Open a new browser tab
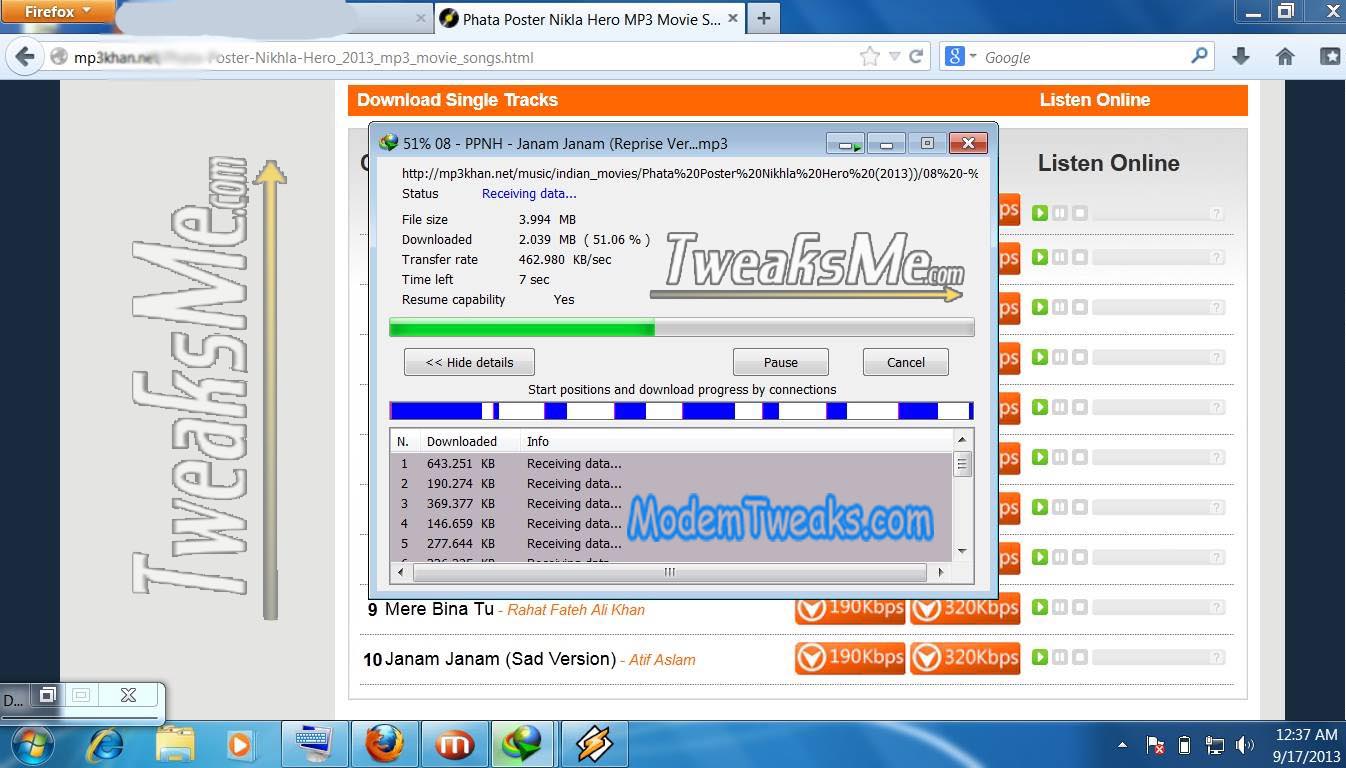 764,18
